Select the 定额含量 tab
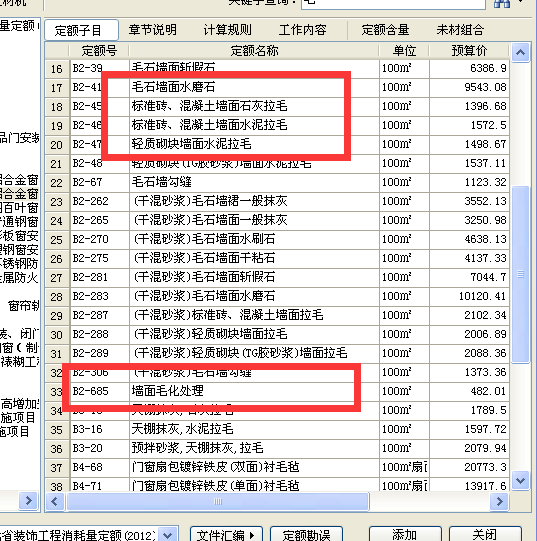The width and height of the screenshot is (537, 541). coord(385,30)
